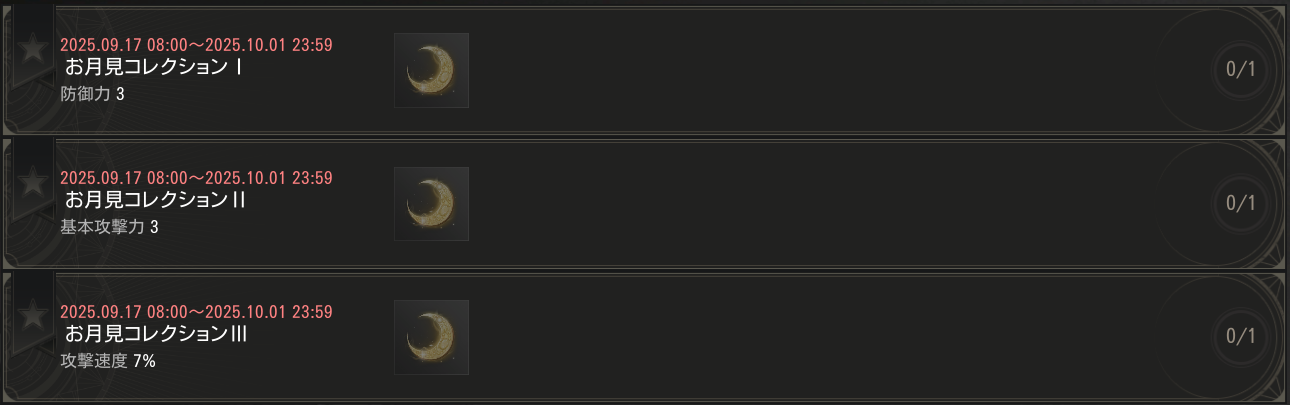Click the 基本攻撃力 3 reward text
This screenshot has height=405, width=1290.
point(109,227)
